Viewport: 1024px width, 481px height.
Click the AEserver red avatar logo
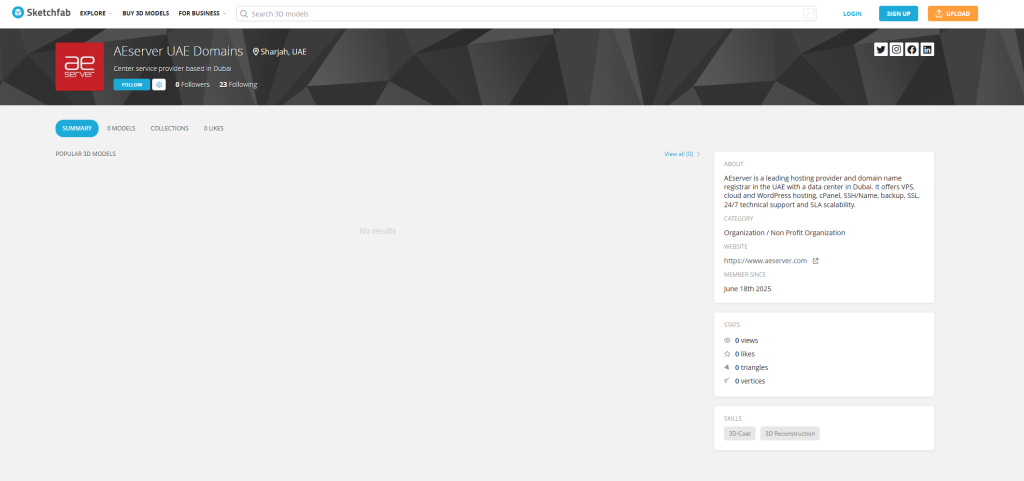pos(80,67)
